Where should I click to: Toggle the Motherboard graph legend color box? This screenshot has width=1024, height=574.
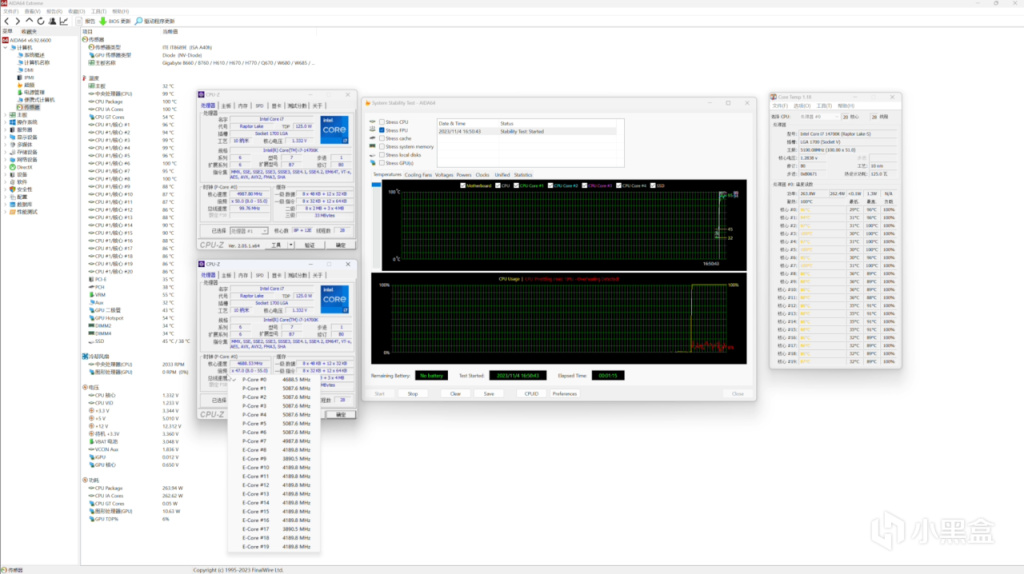point(462,185)
